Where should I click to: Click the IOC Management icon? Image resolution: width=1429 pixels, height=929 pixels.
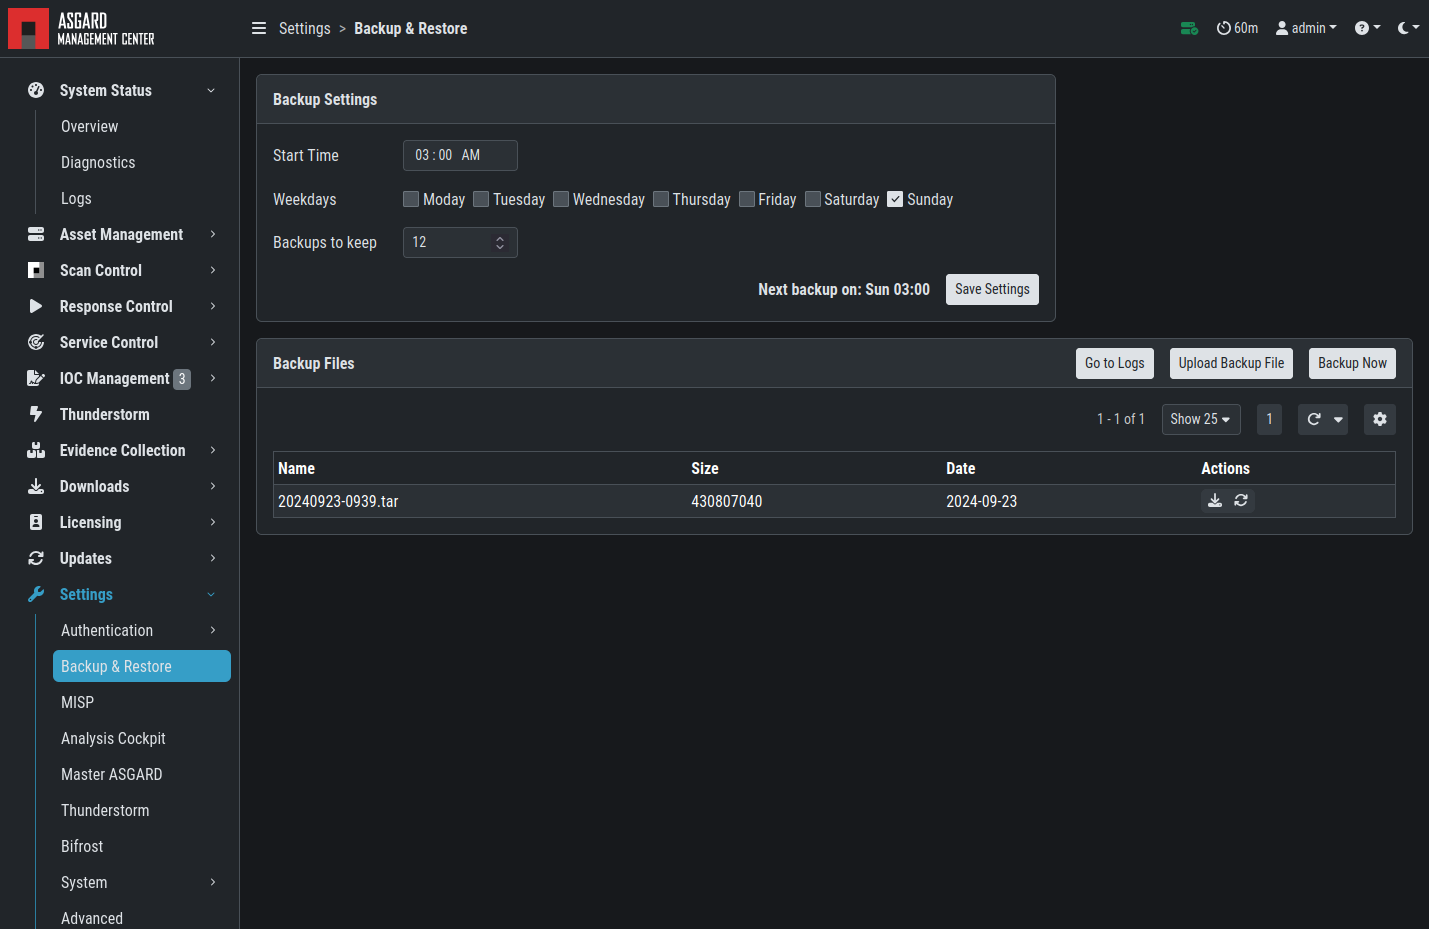pyautogui.click(x=36, y=378)
